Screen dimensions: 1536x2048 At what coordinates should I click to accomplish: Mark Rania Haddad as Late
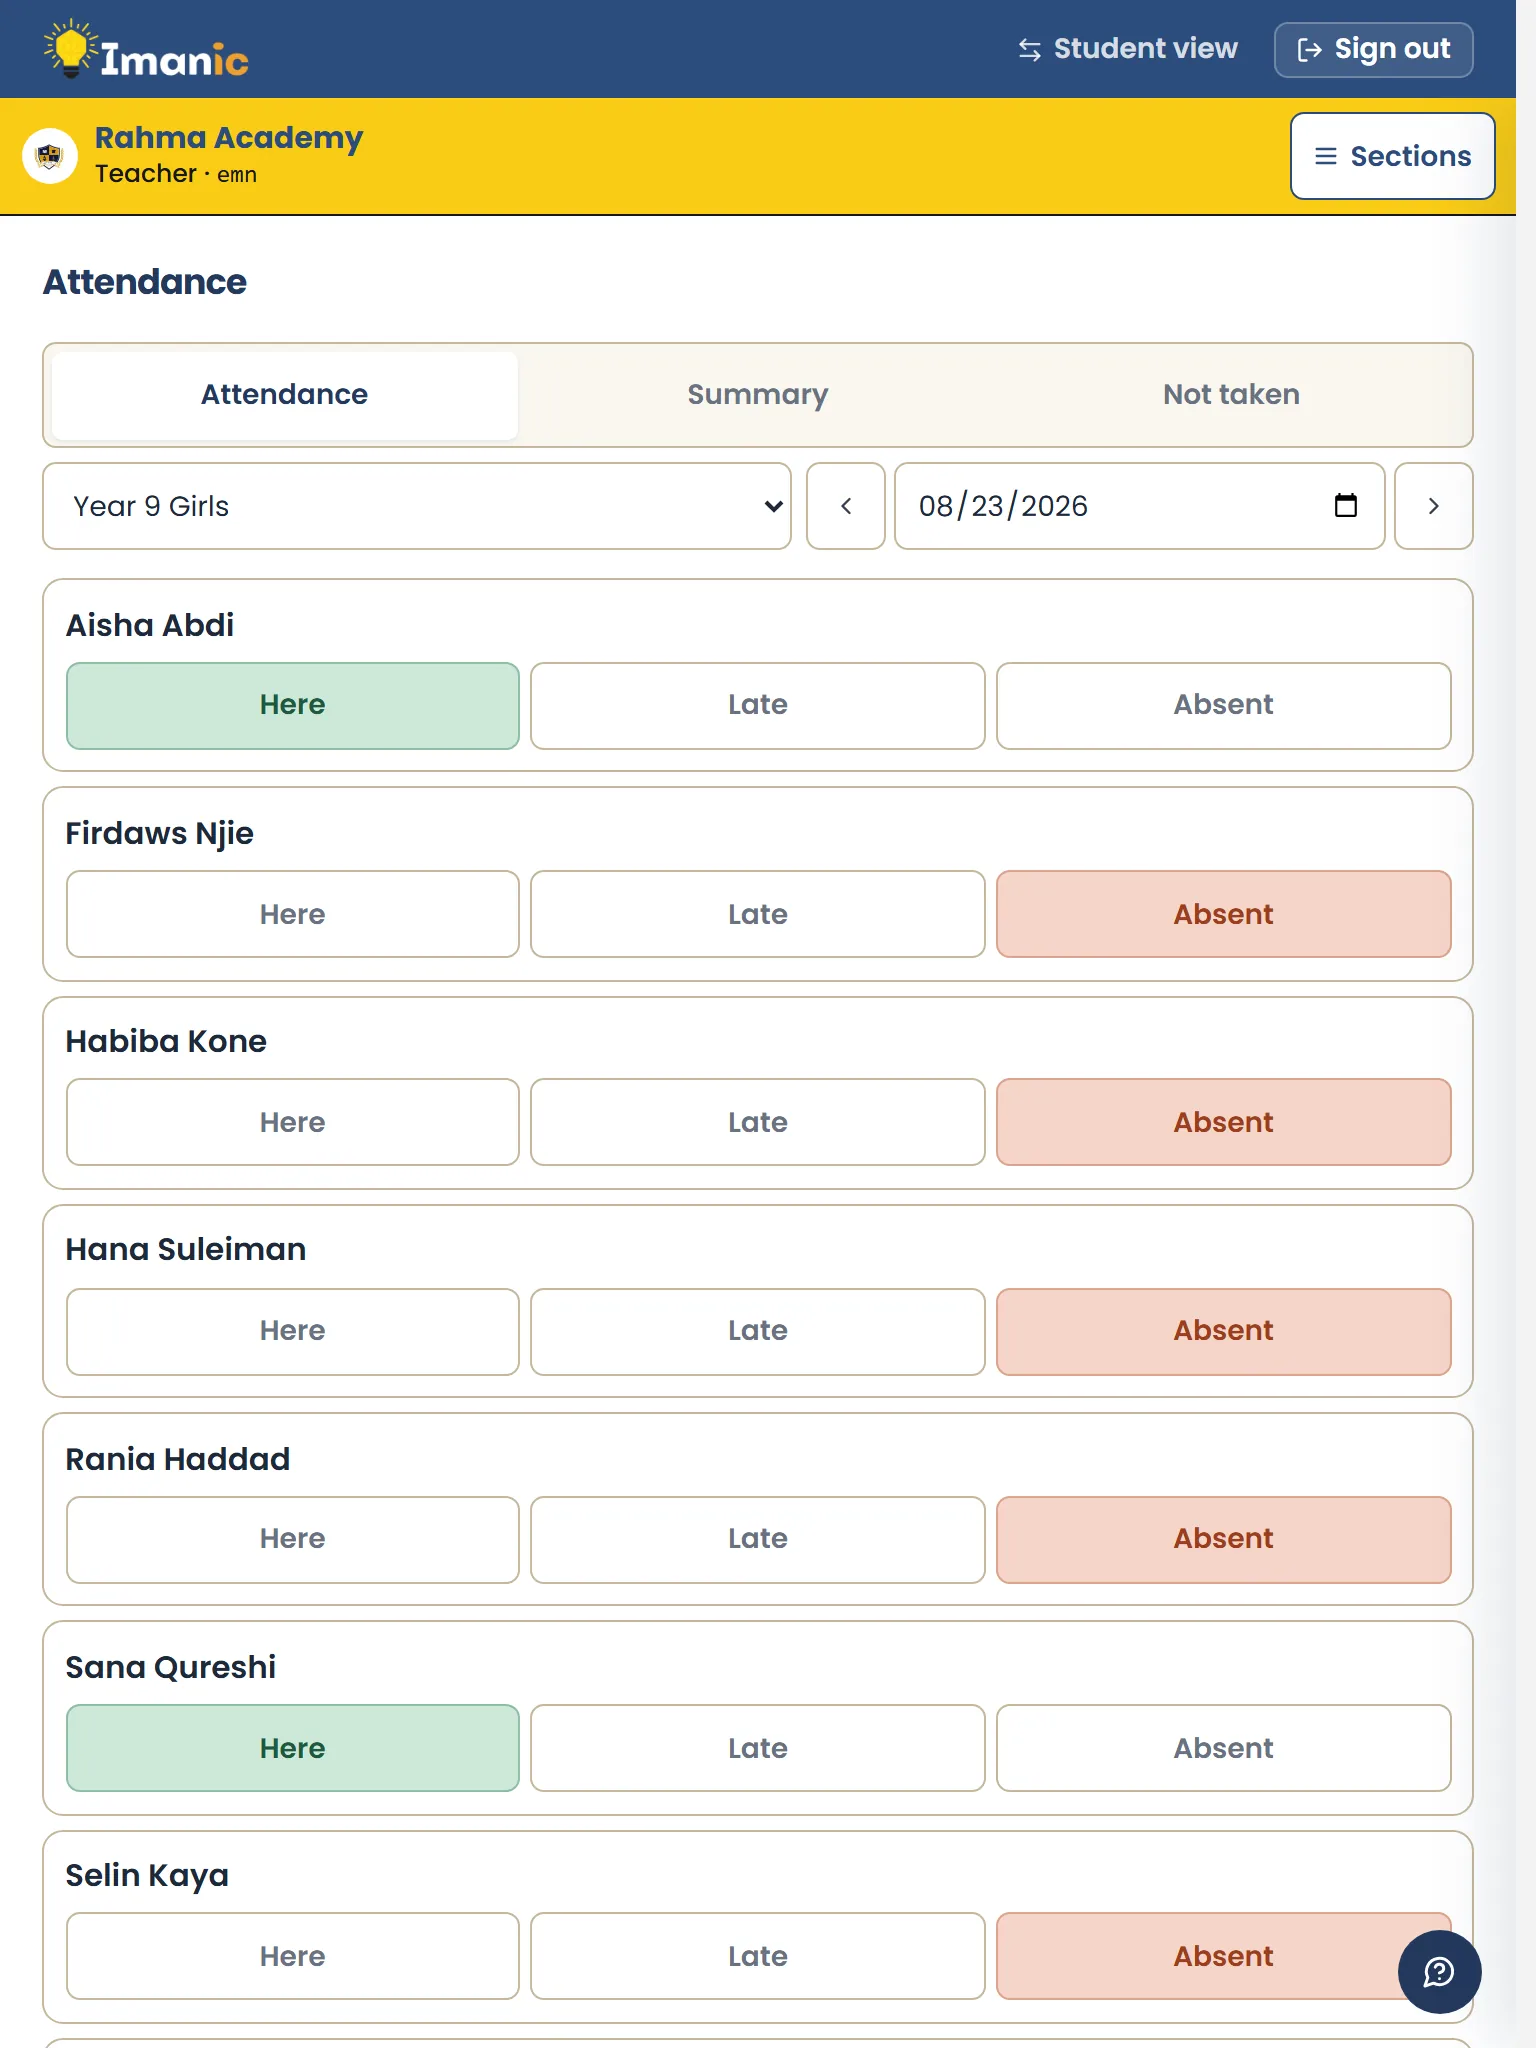coord(758,1540)
